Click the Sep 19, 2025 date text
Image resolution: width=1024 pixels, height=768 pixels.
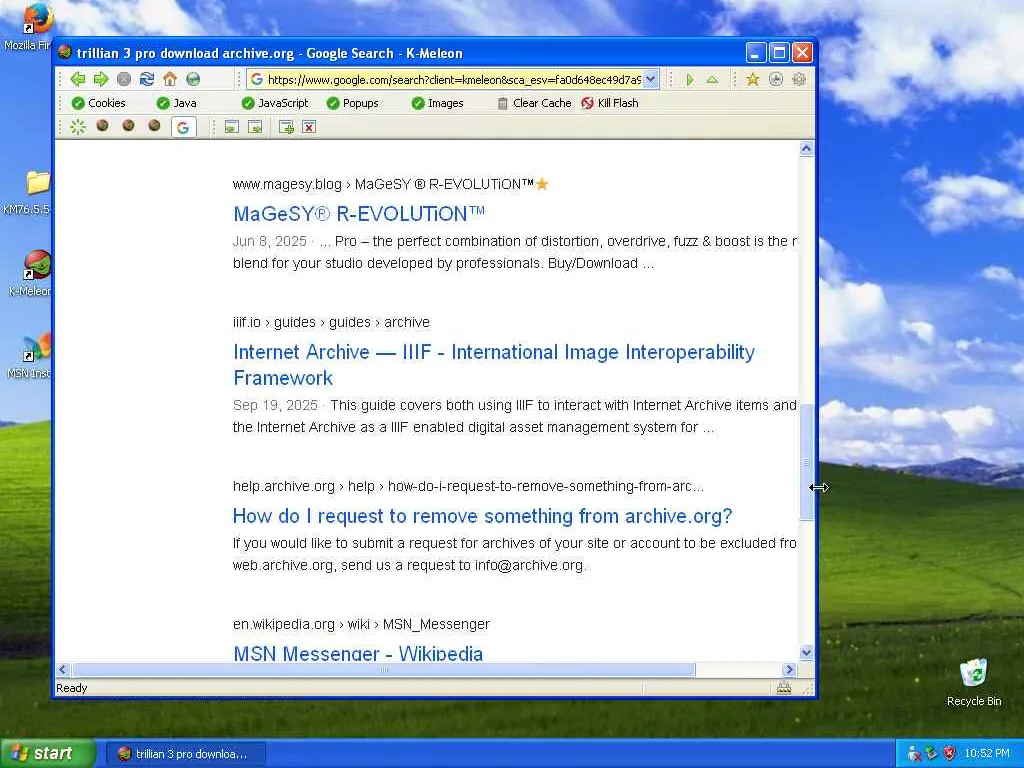[275, 405]
